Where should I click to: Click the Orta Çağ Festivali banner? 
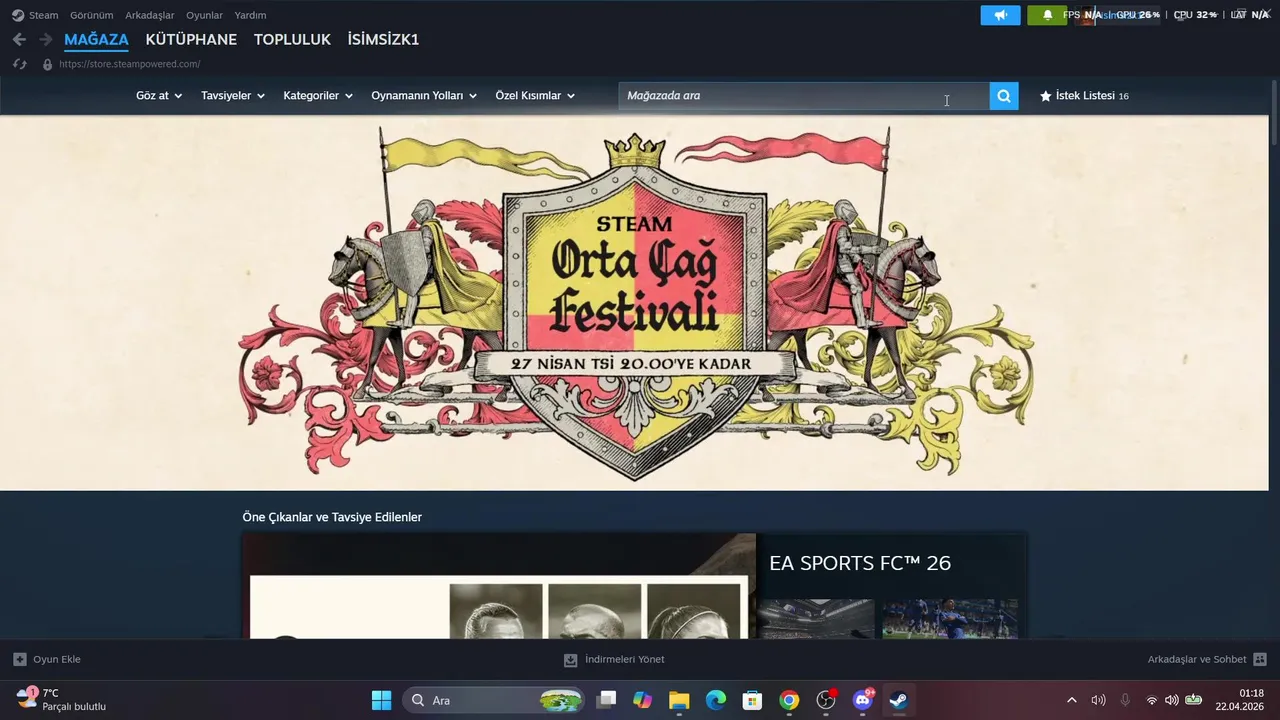pyautogui.click(x=634, y=303)
